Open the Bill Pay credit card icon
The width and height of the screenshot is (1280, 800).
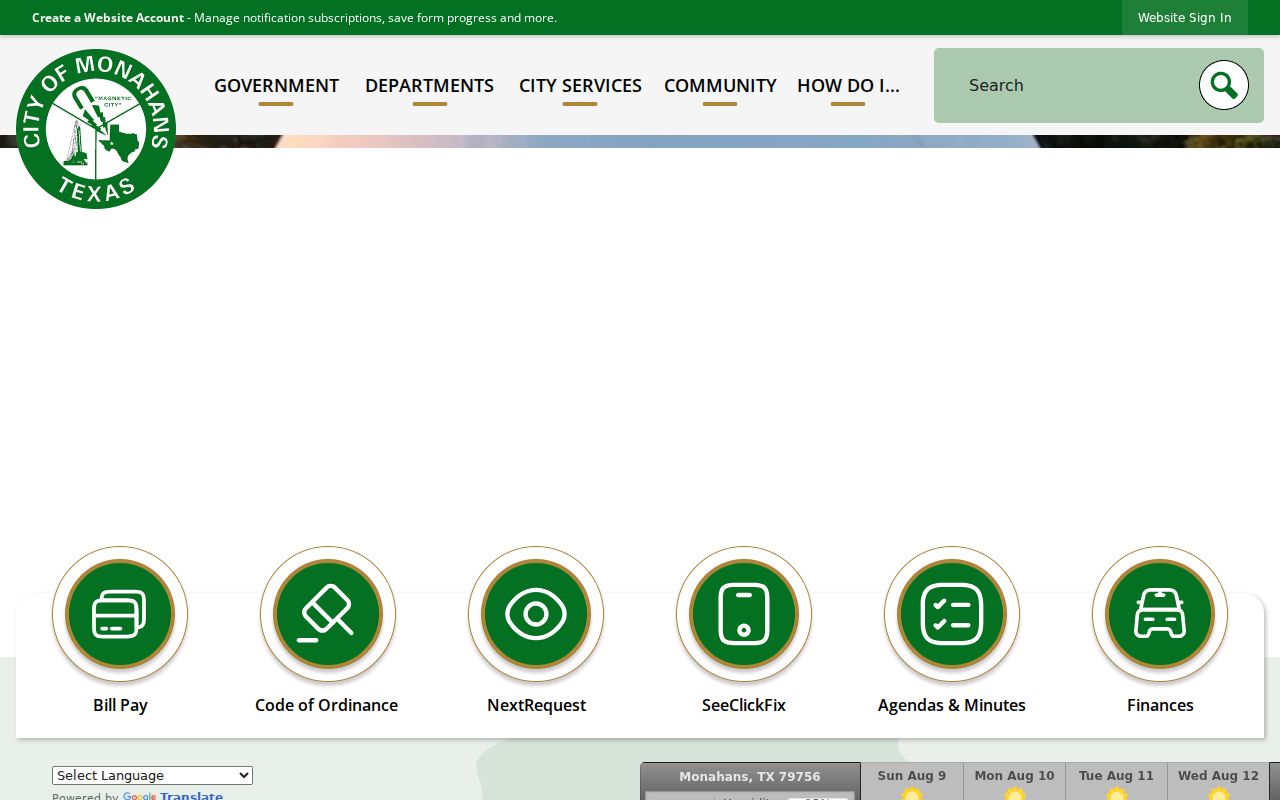tap(120, 614)
